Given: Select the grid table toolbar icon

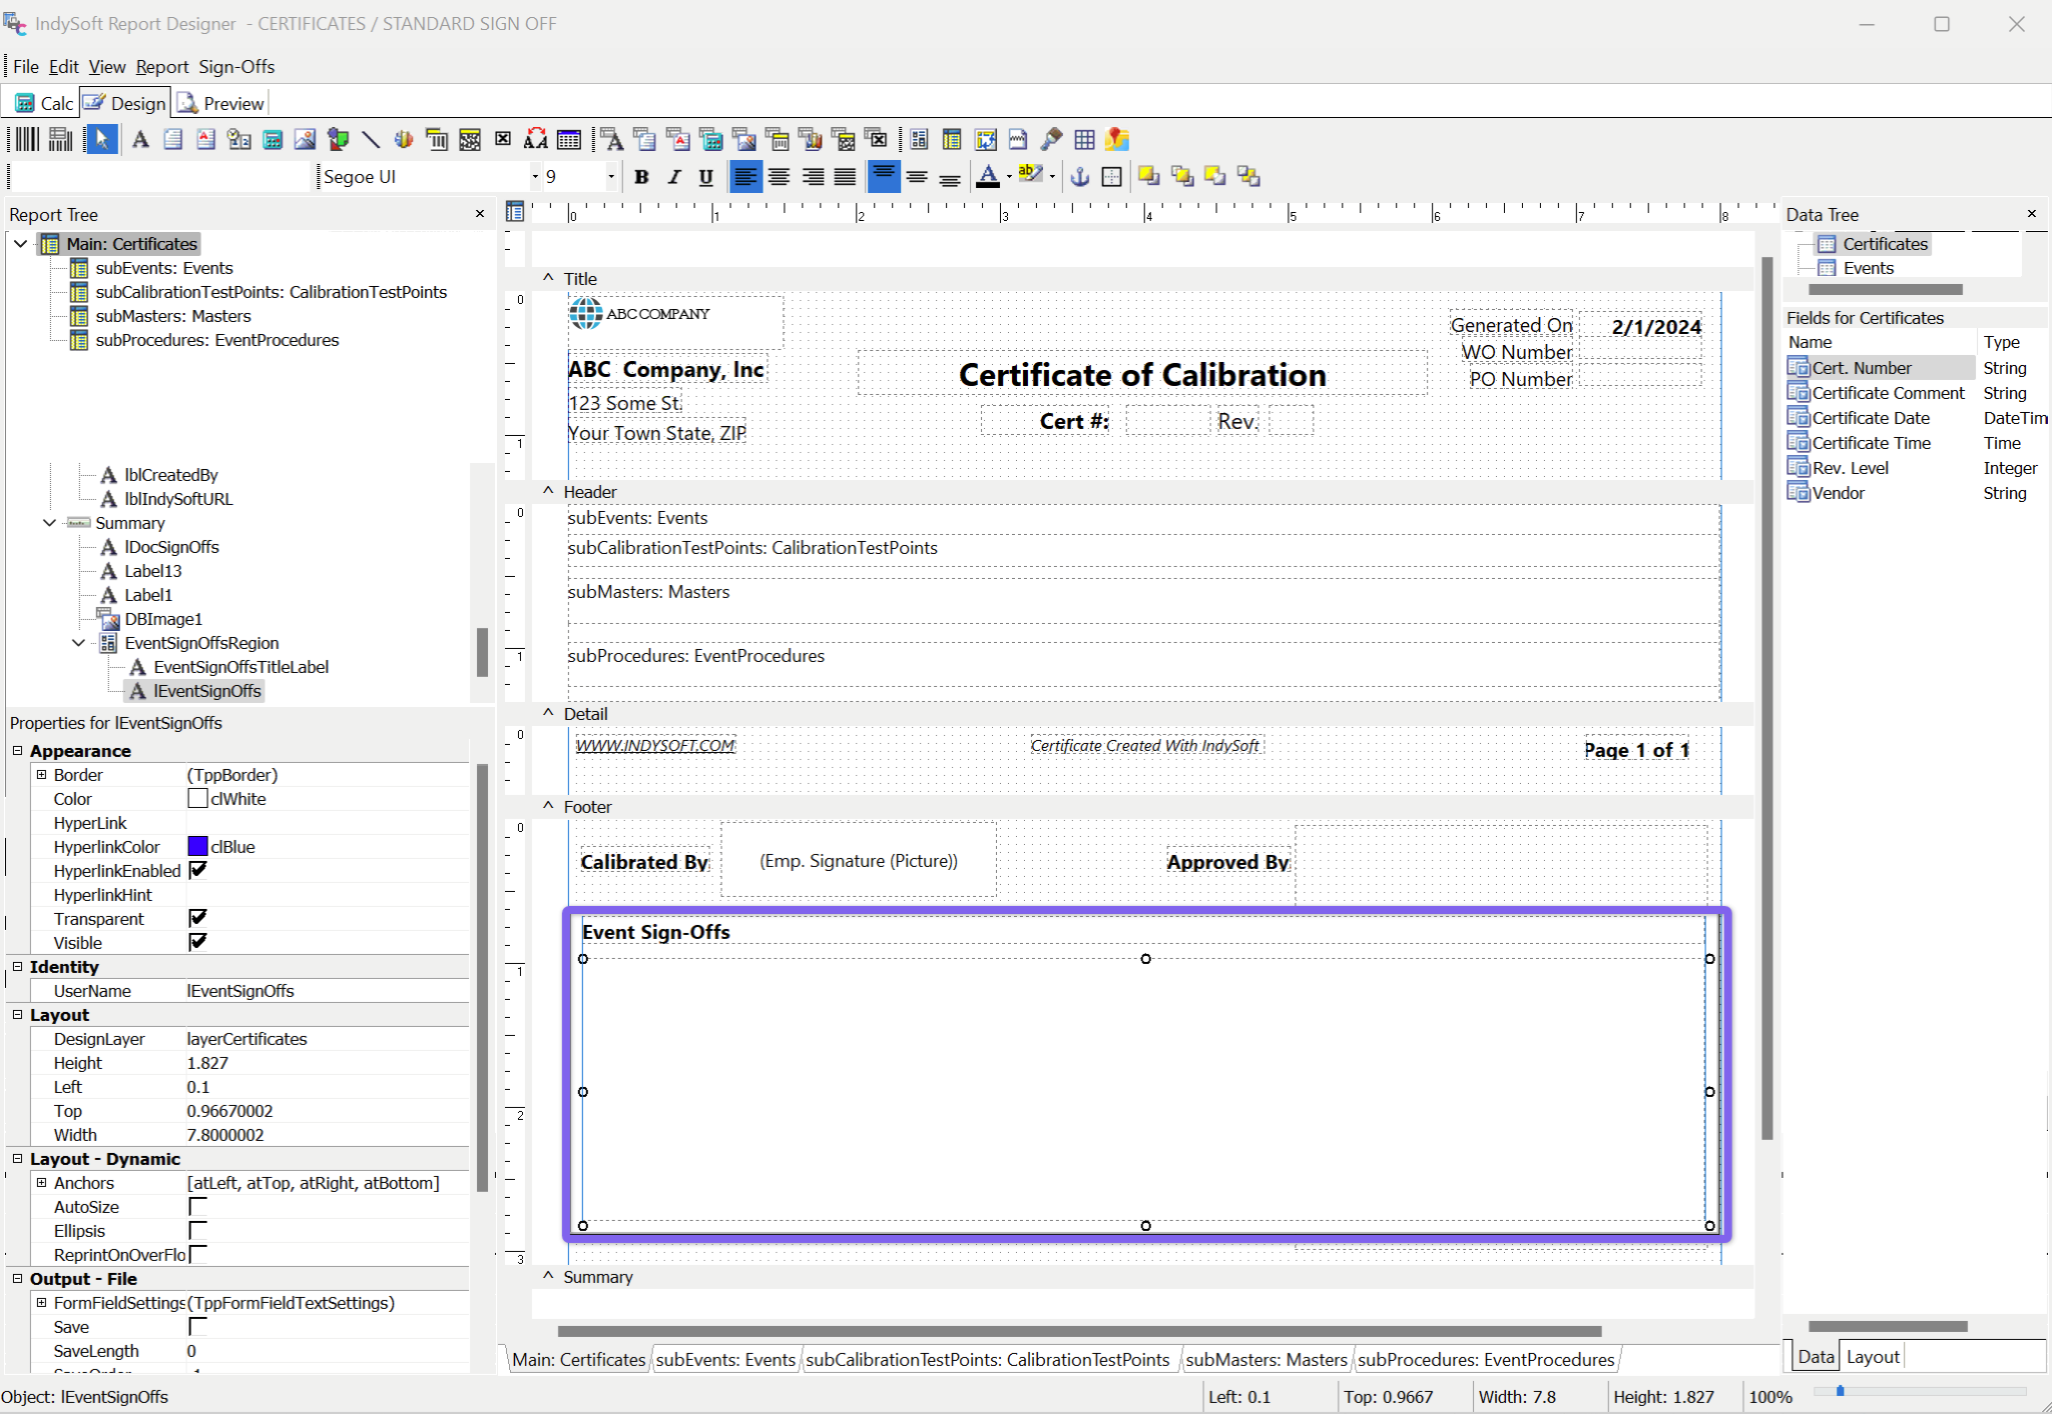Looking at the screenshot, I should pos(1084,139).
